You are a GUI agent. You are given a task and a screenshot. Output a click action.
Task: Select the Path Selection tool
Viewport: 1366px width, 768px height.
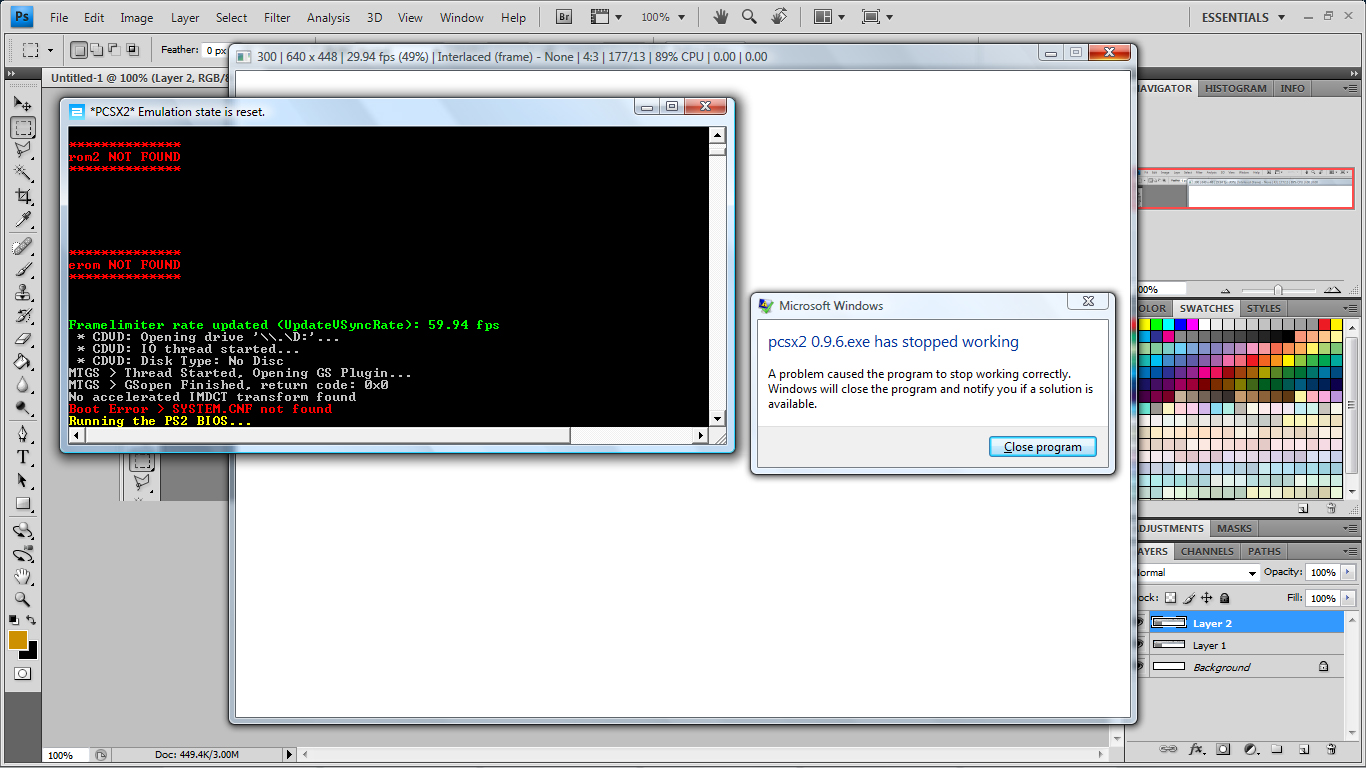coord(23,480)
